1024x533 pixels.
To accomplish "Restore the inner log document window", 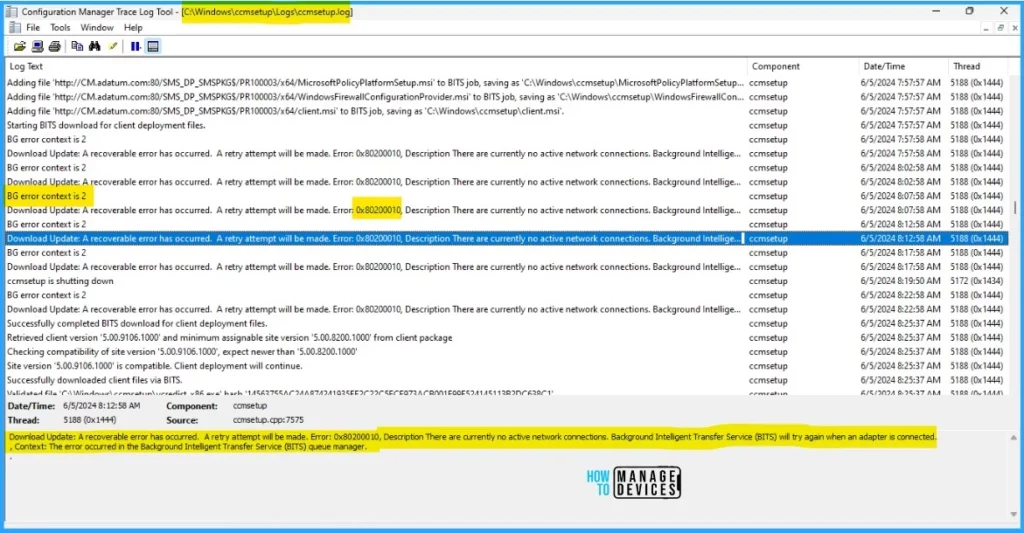I will click(1000, 28).
